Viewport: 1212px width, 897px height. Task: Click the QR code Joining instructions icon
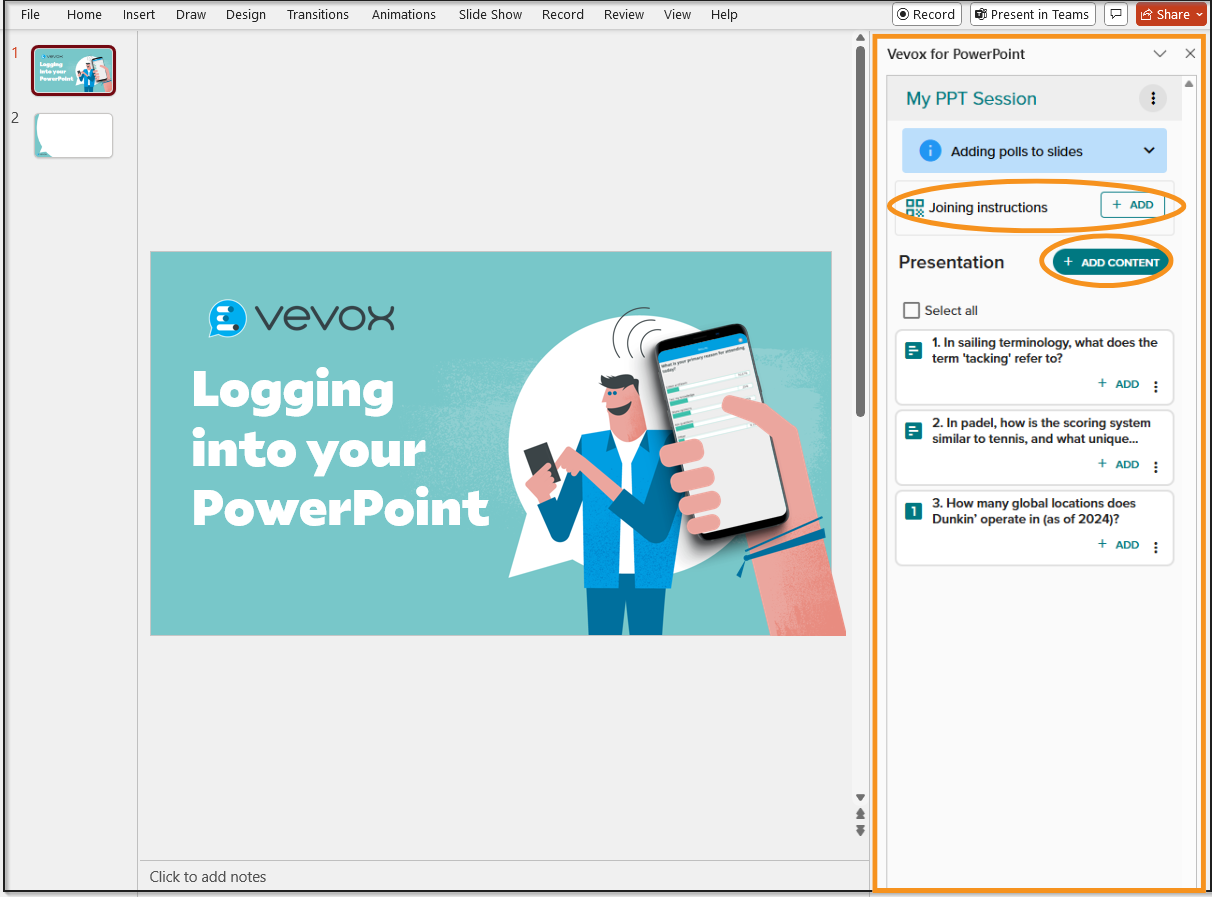point(915,207)
